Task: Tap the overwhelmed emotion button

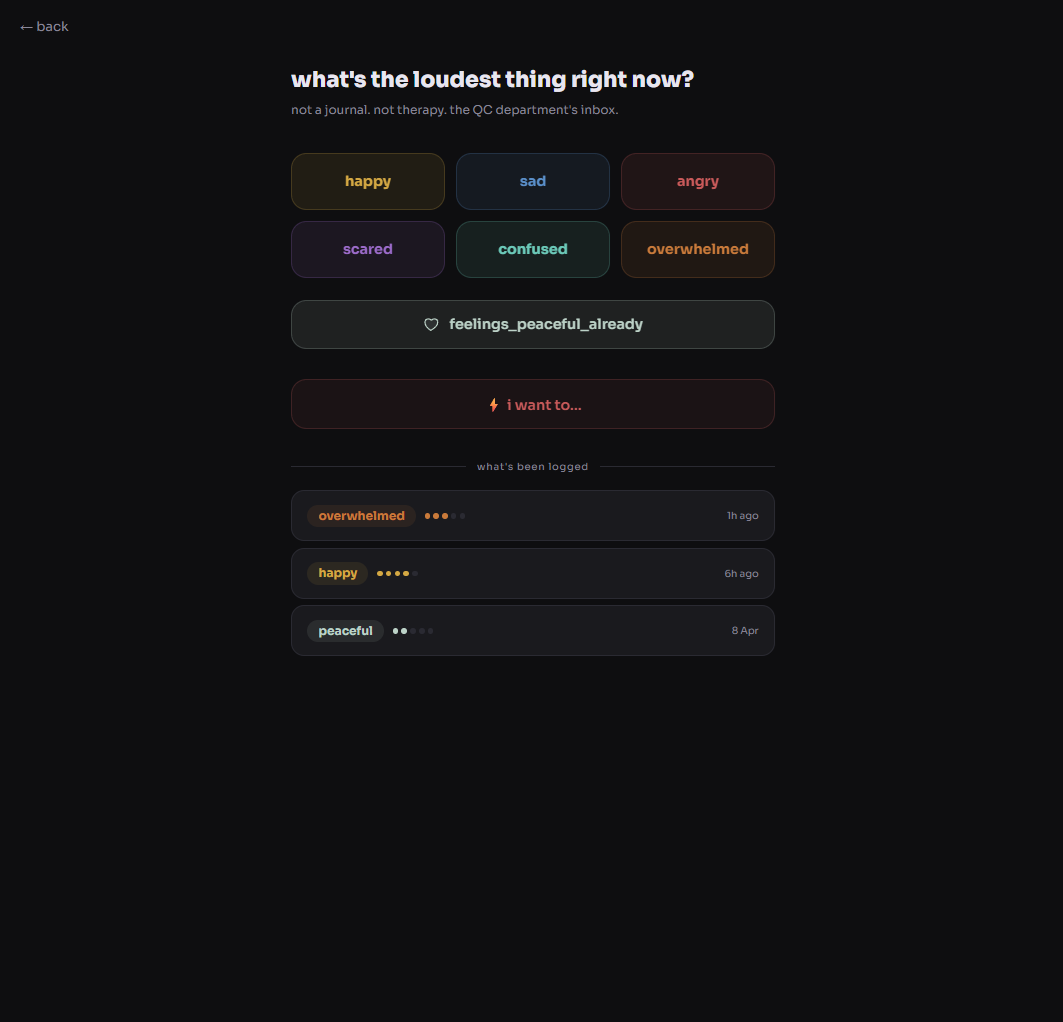Action: tap(698, 250)
